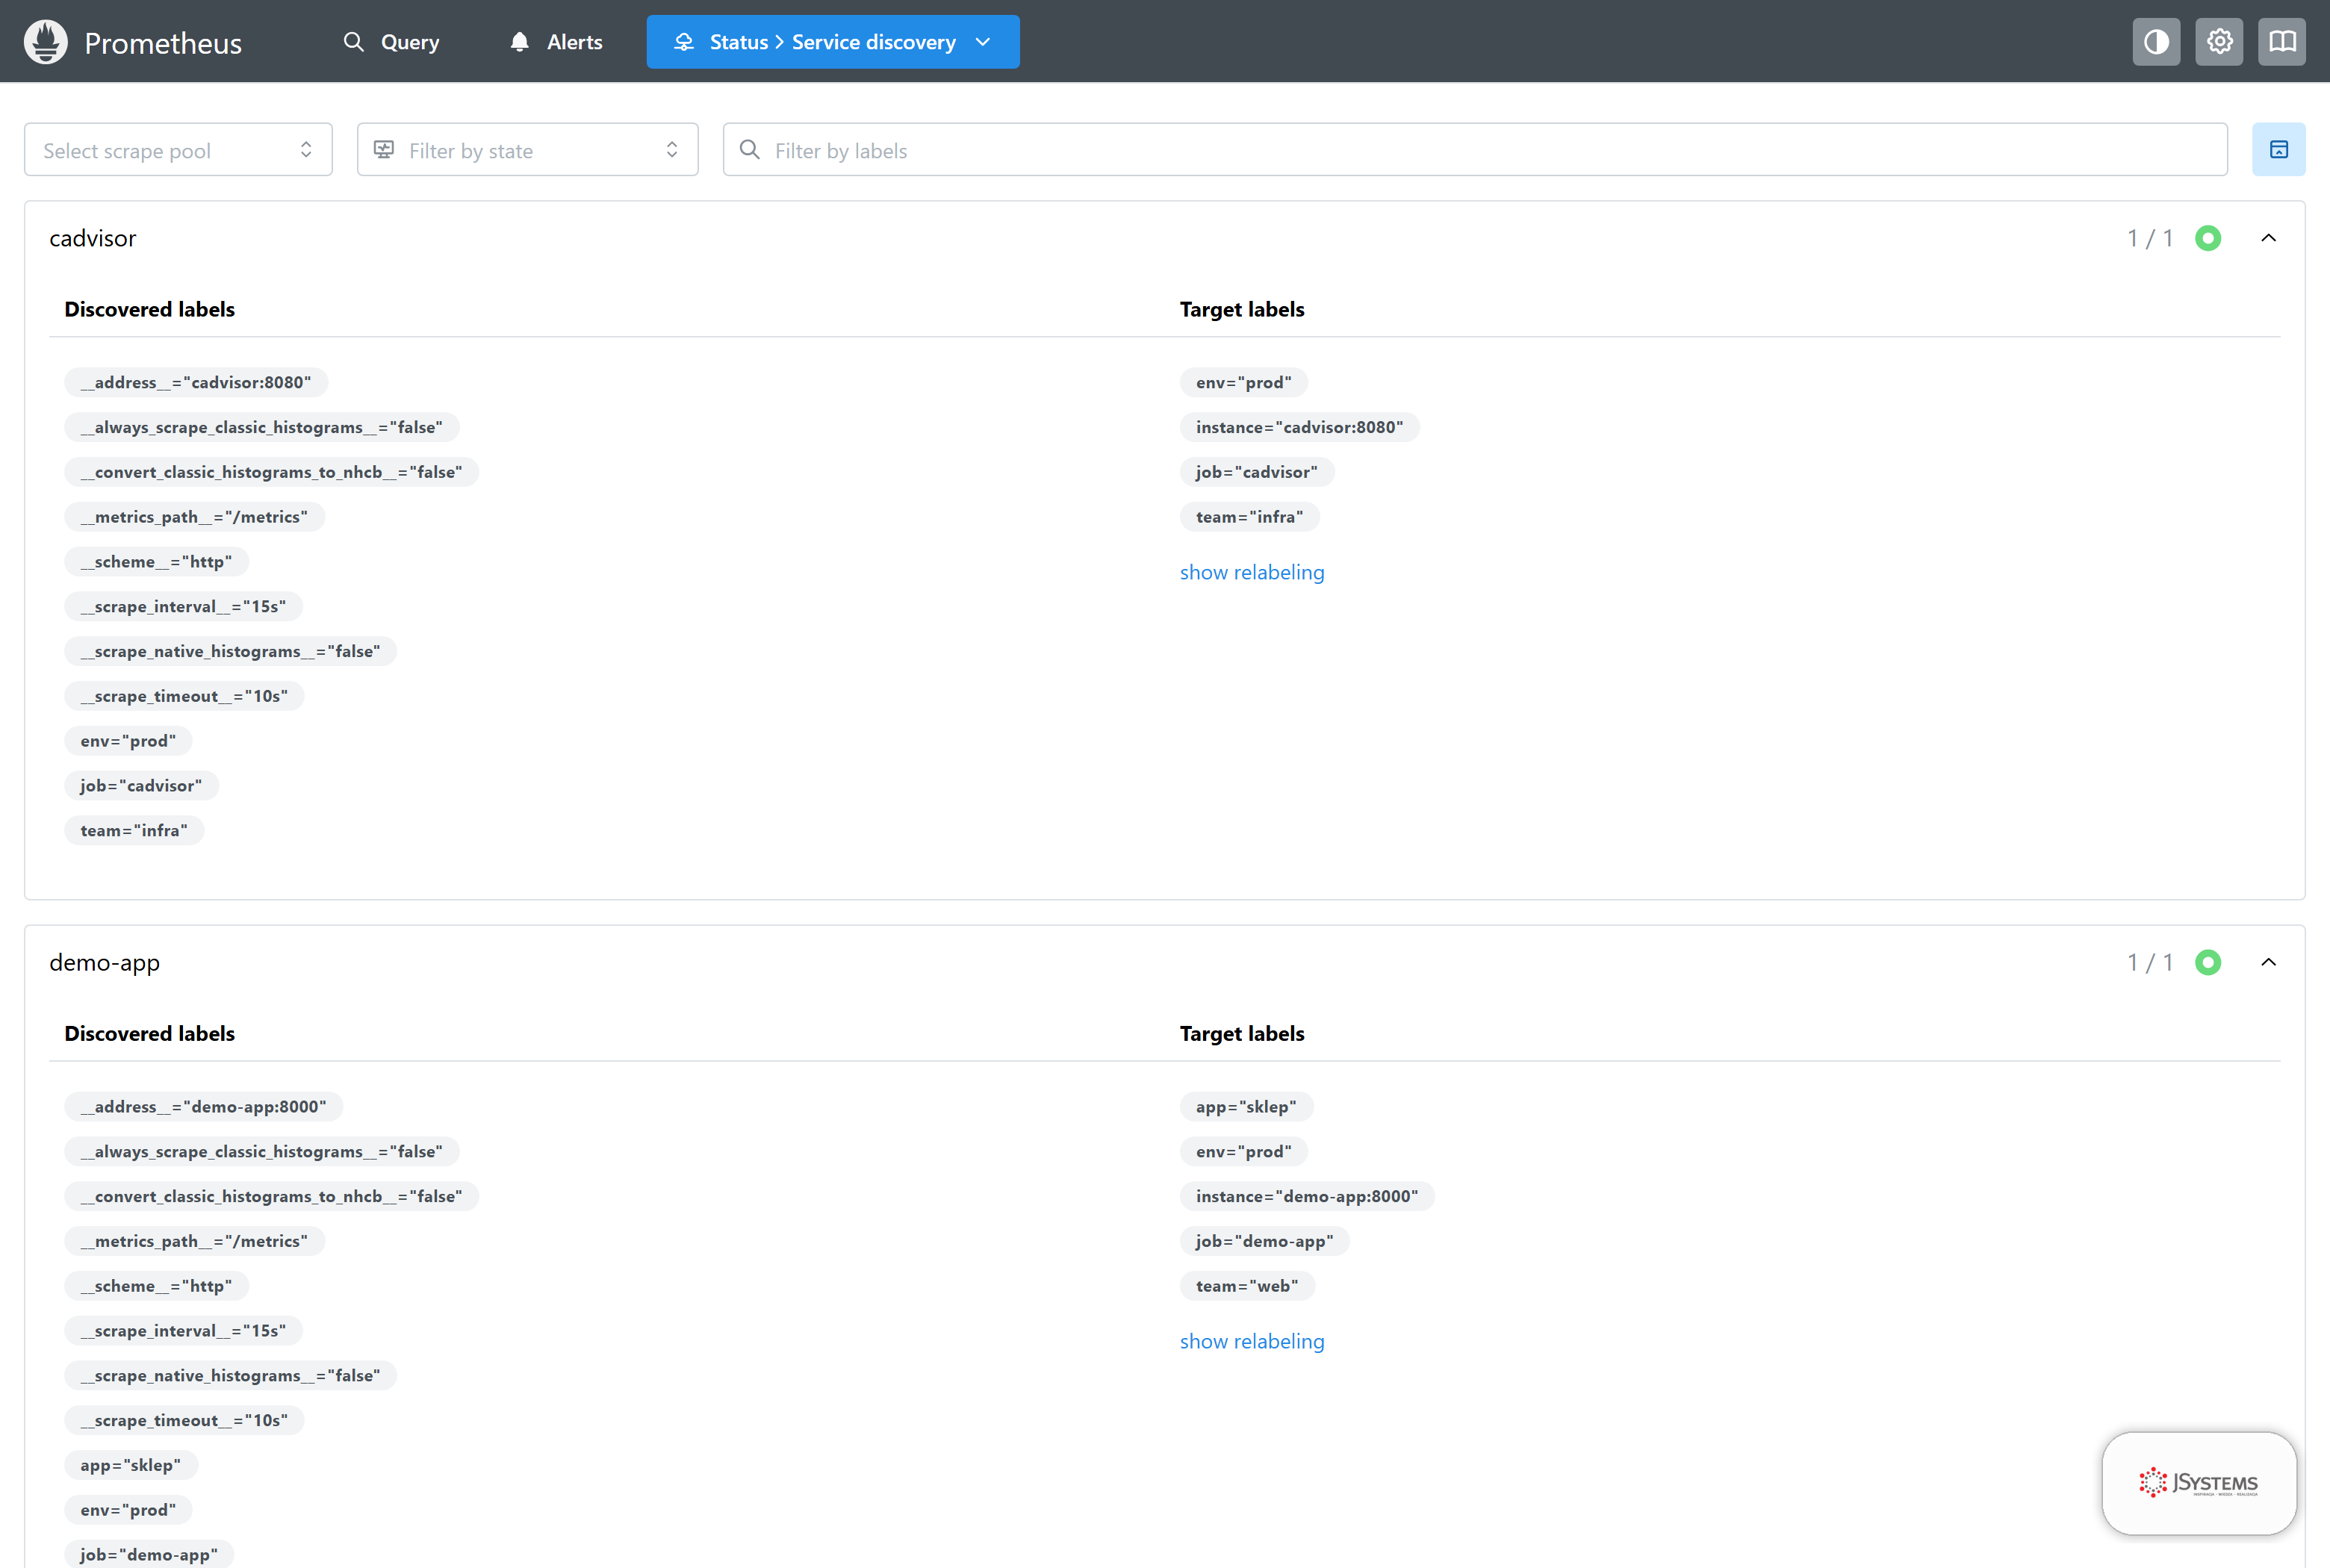Open the Status > Service discovery menu

[x=833, y=42]
